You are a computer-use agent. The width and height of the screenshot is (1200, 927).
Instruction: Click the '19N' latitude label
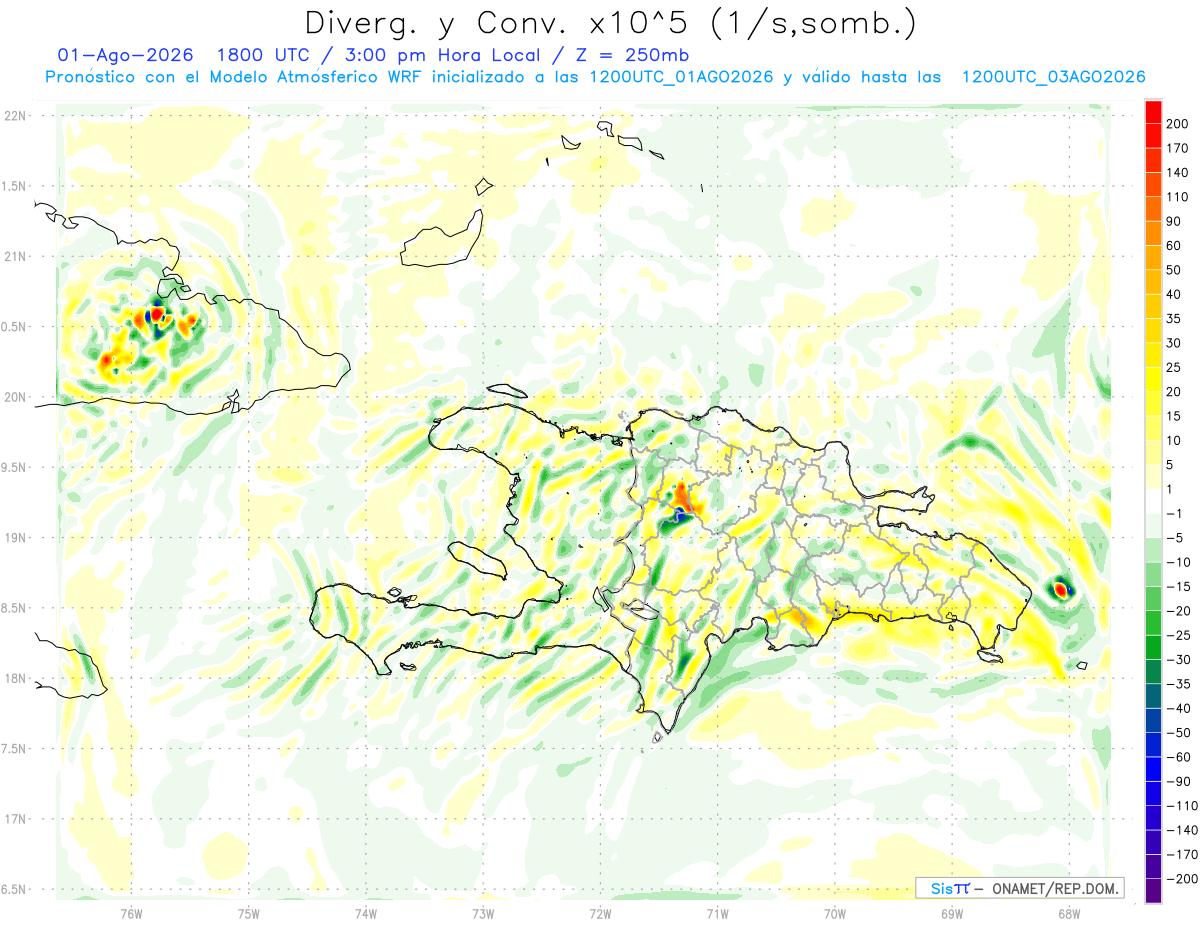[x=13, y=538]
